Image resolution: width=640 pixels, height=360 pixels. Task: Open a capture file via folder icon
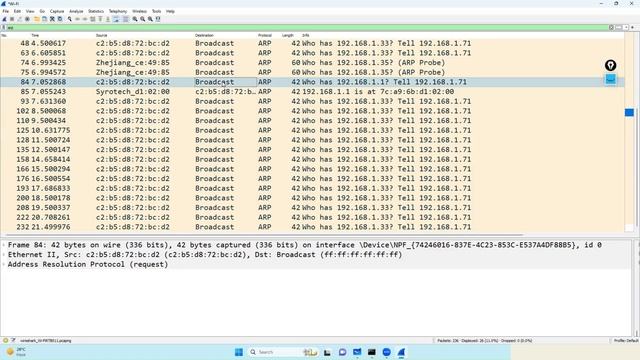pyautogui.click(x=36, y=19)
